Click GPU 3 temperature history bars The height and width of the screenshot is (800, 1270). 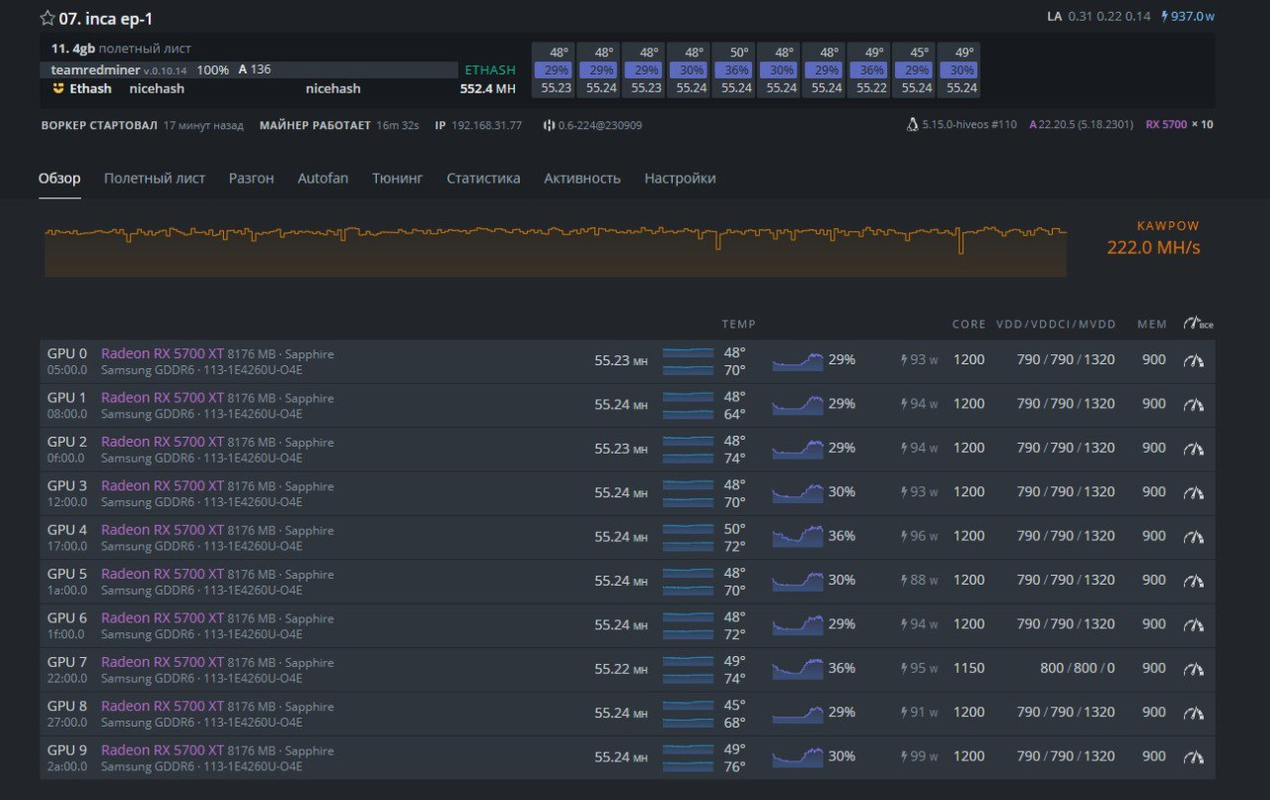click(x=688, y=492)
